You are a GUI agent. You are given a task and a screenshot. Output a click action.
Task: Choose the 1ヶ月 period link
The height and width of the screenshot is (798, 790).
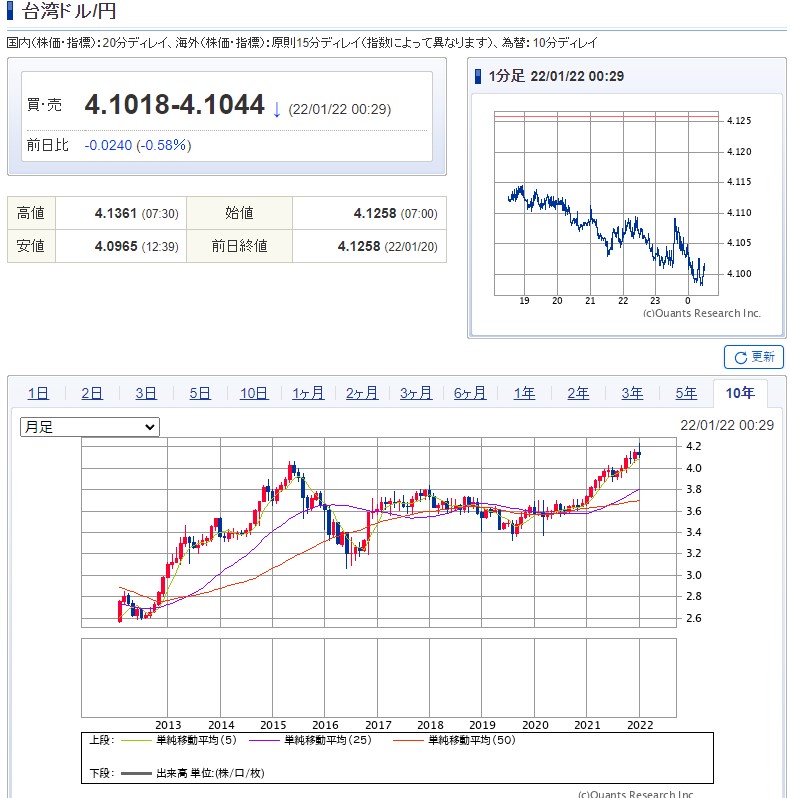click(308, 393)
